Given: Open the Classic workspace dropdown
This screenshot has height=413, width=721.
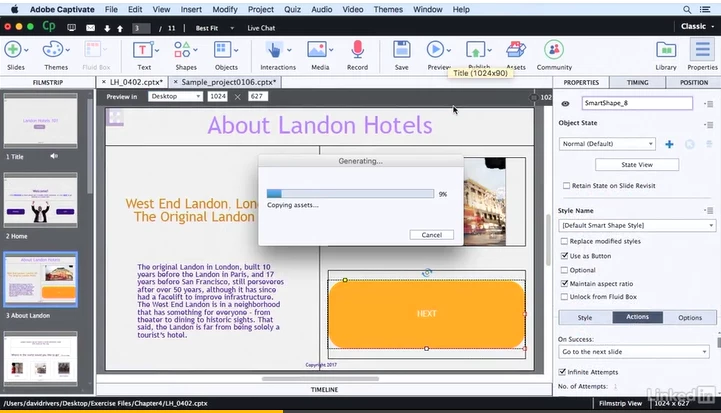Looking at the screenshot, I should click(697, 26).
